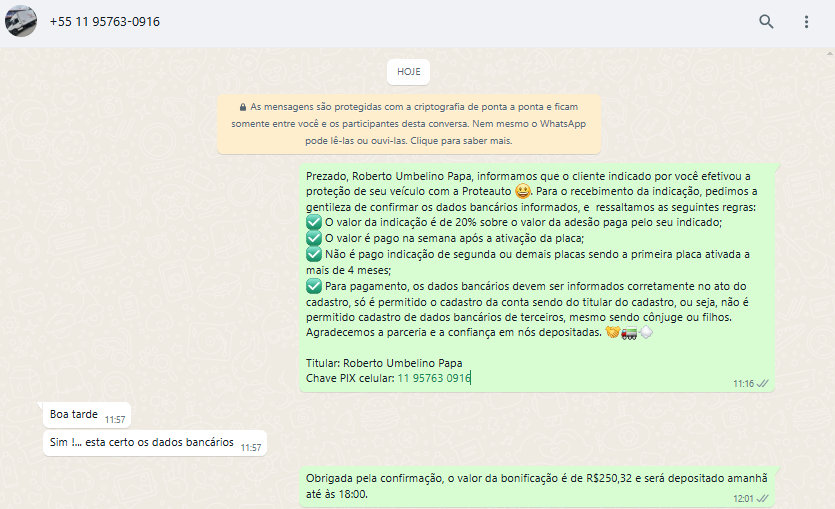This screenshot has height=509, width=835.
Task: Click the PIX phone number link
Action: click(x=433, y=378)
